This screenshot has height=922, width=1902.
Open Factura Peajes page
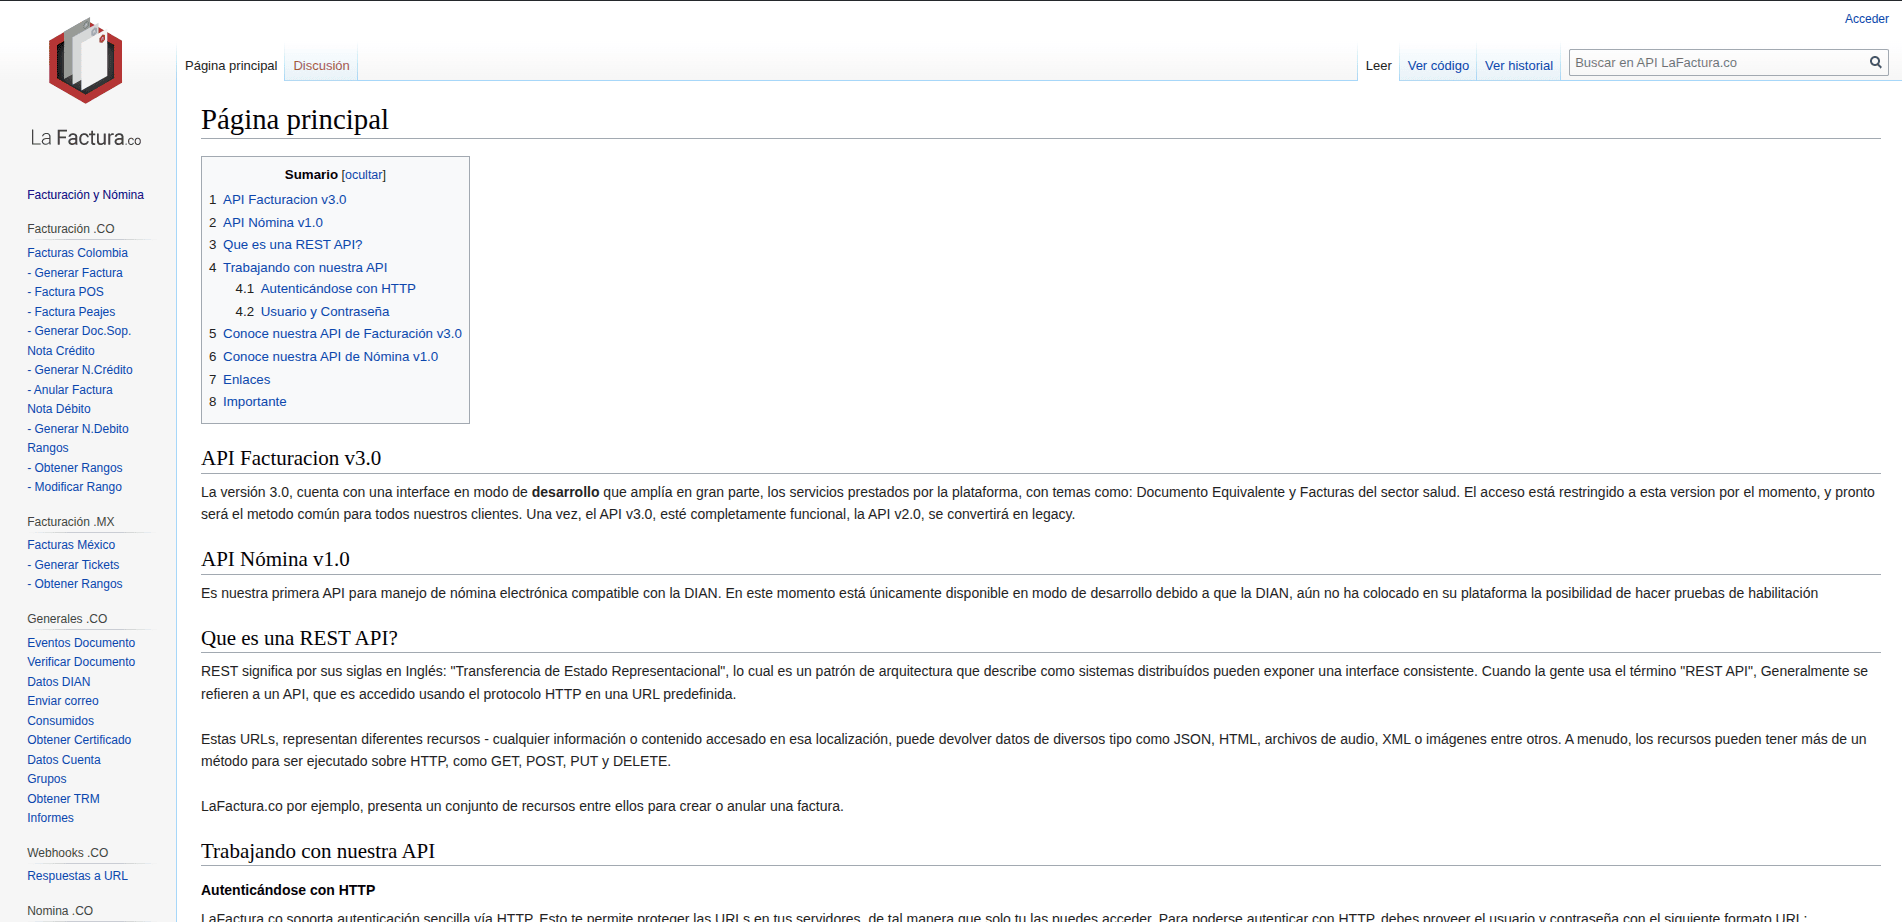point(71,312)
